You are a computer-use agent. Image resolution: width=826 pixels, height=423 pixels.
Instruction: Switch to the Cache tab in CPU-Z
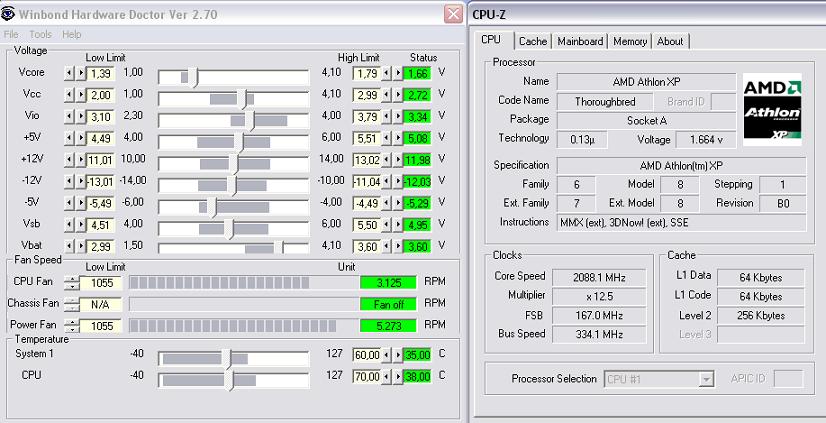tap(533, 41)
